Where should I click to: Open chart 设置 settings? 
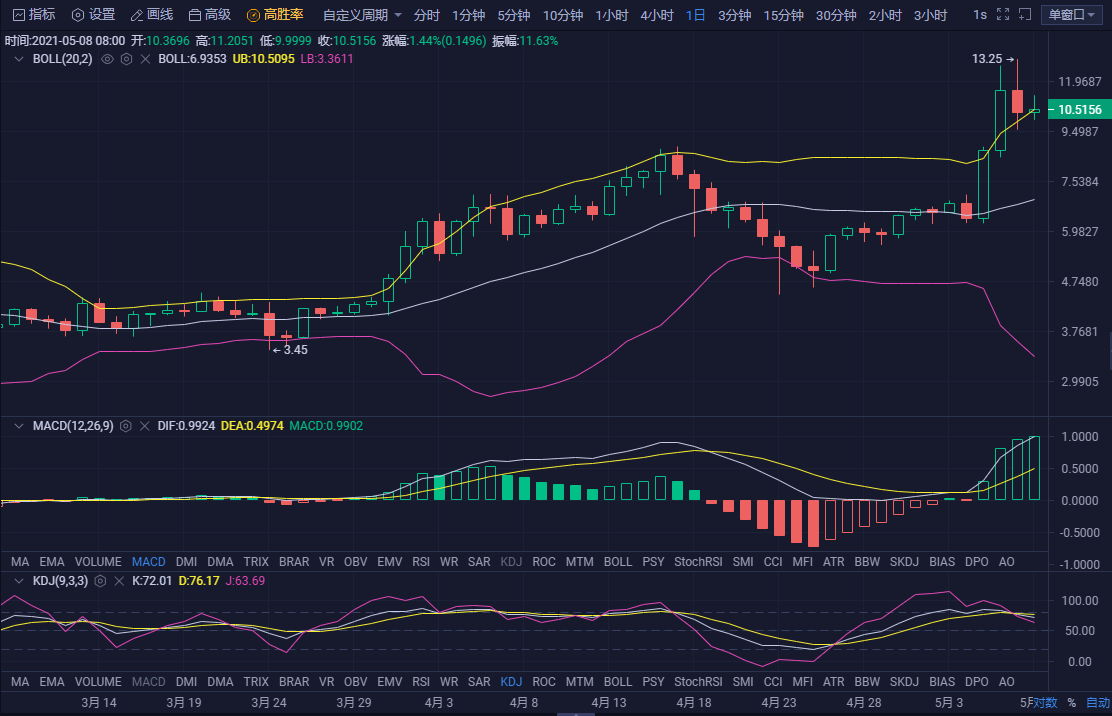(92, 15)
